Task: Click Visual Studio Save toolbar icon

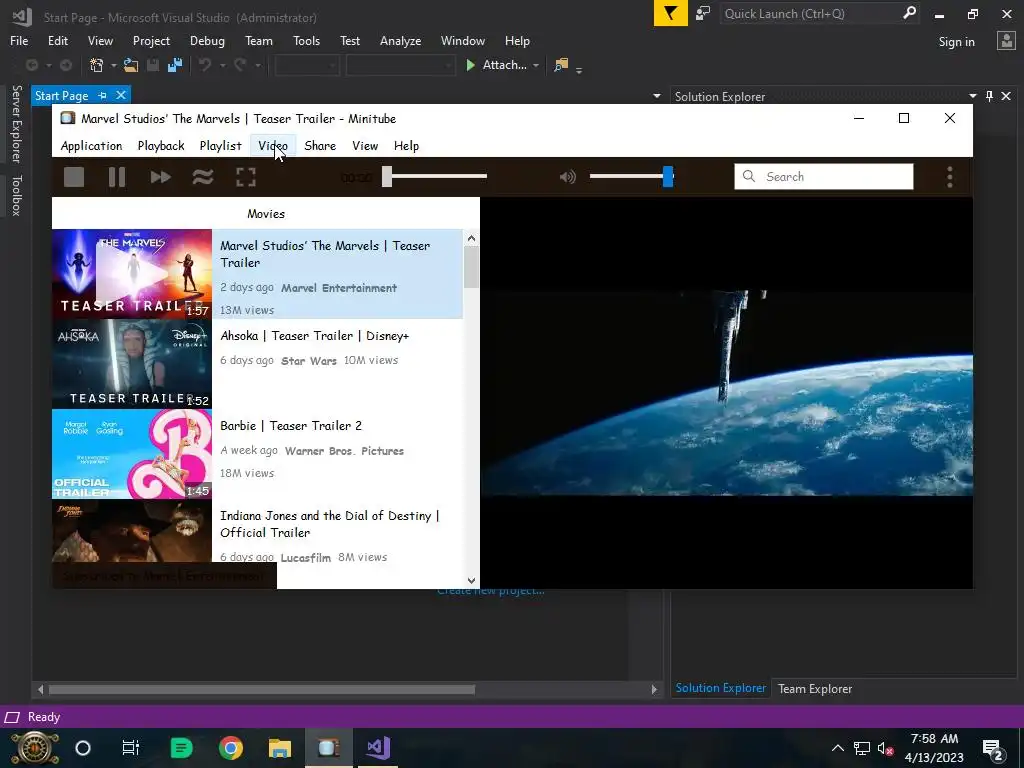Action: 153,65
